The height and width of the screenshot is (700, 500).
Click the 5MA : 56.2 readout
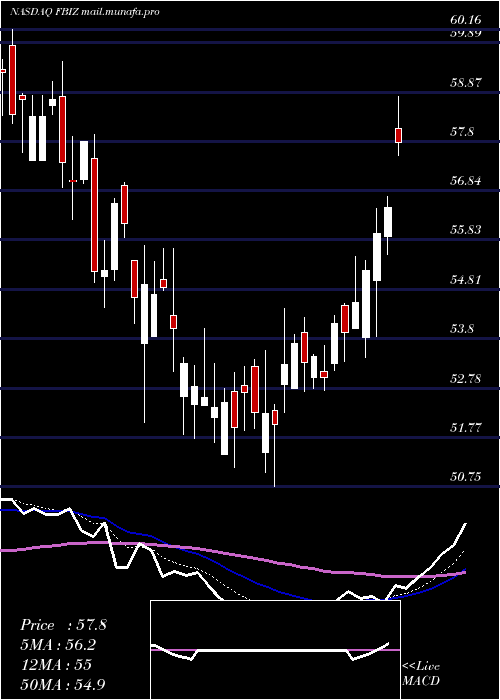[x=58, y=645]
